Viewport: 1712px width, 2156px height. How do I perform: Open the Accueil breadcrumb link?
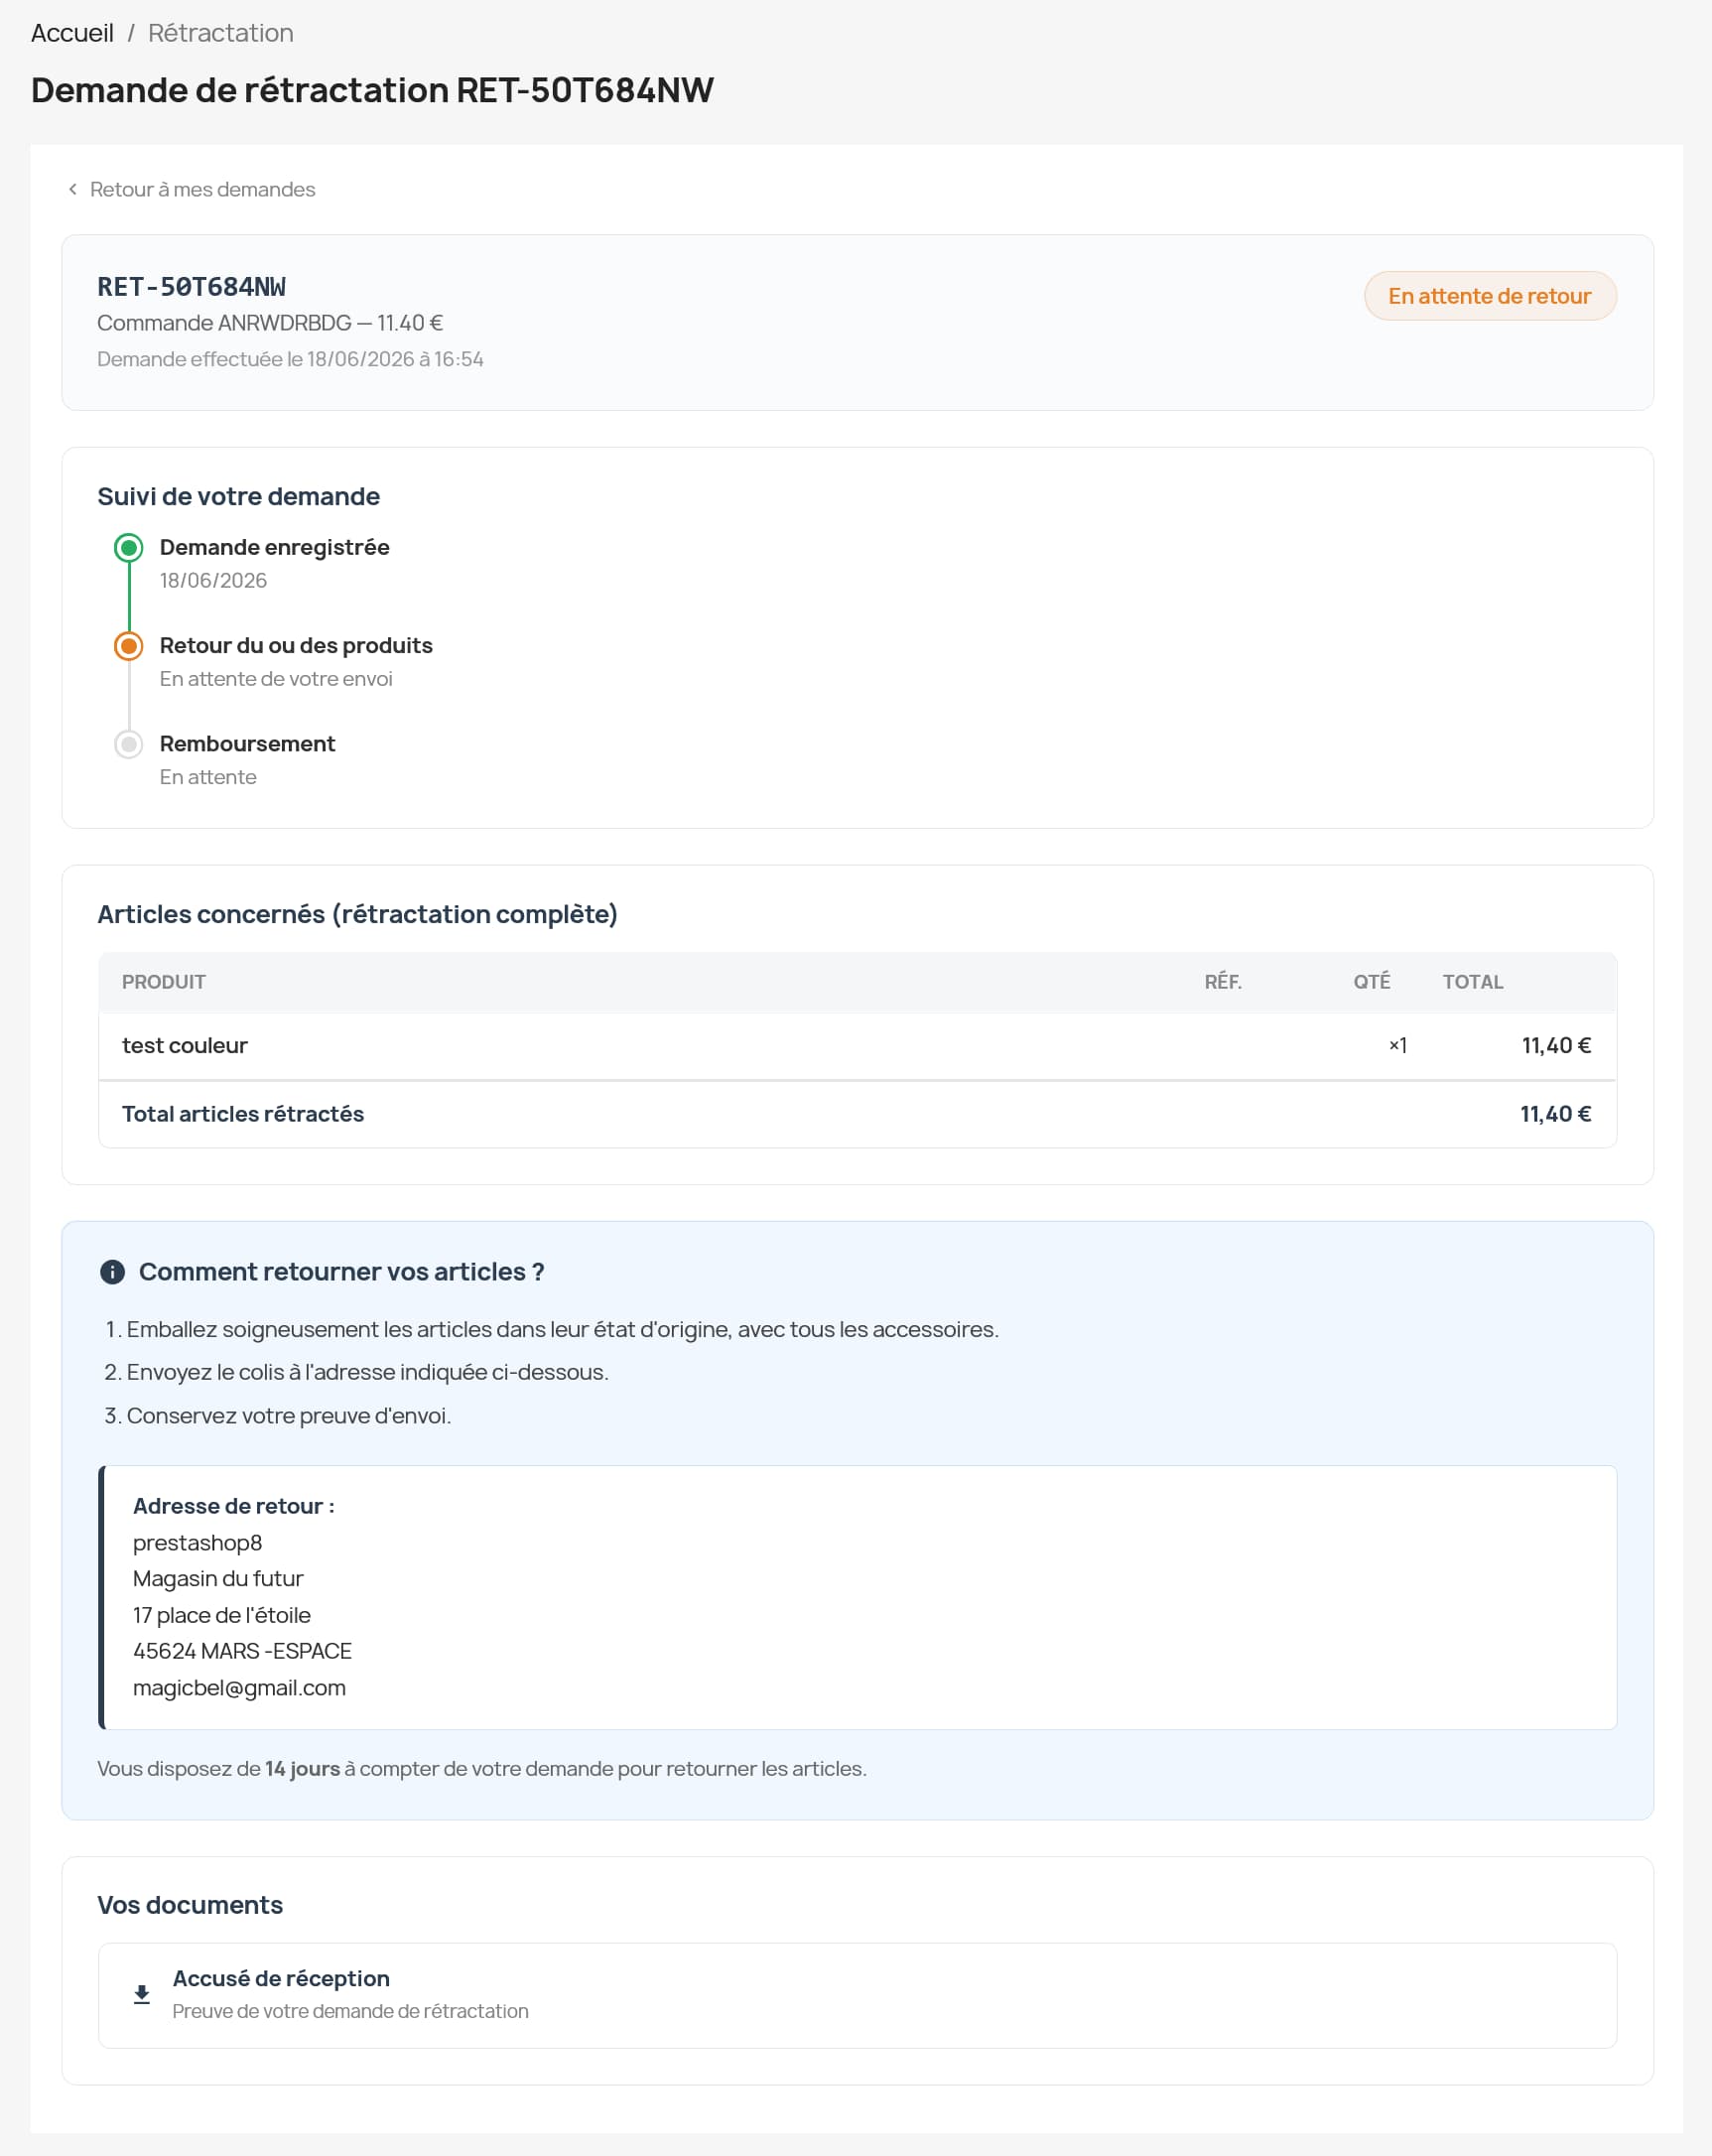[x=72, y=33]
